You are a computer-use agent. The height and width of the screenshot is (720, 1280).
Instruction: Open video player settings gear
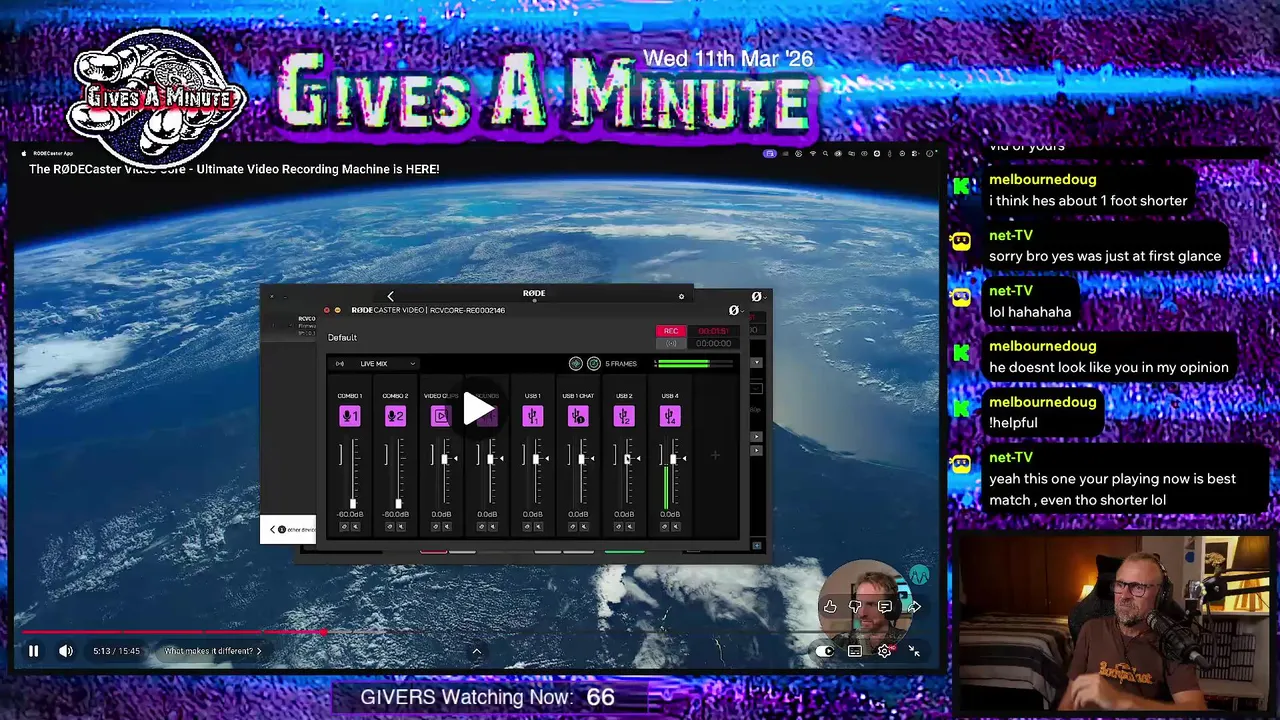885,651
